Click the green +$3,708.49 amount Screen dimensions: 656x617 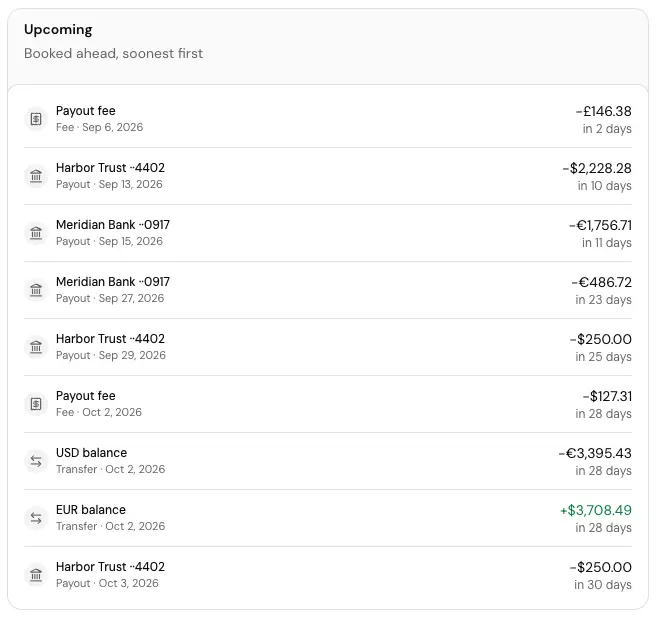click(596, 510)
